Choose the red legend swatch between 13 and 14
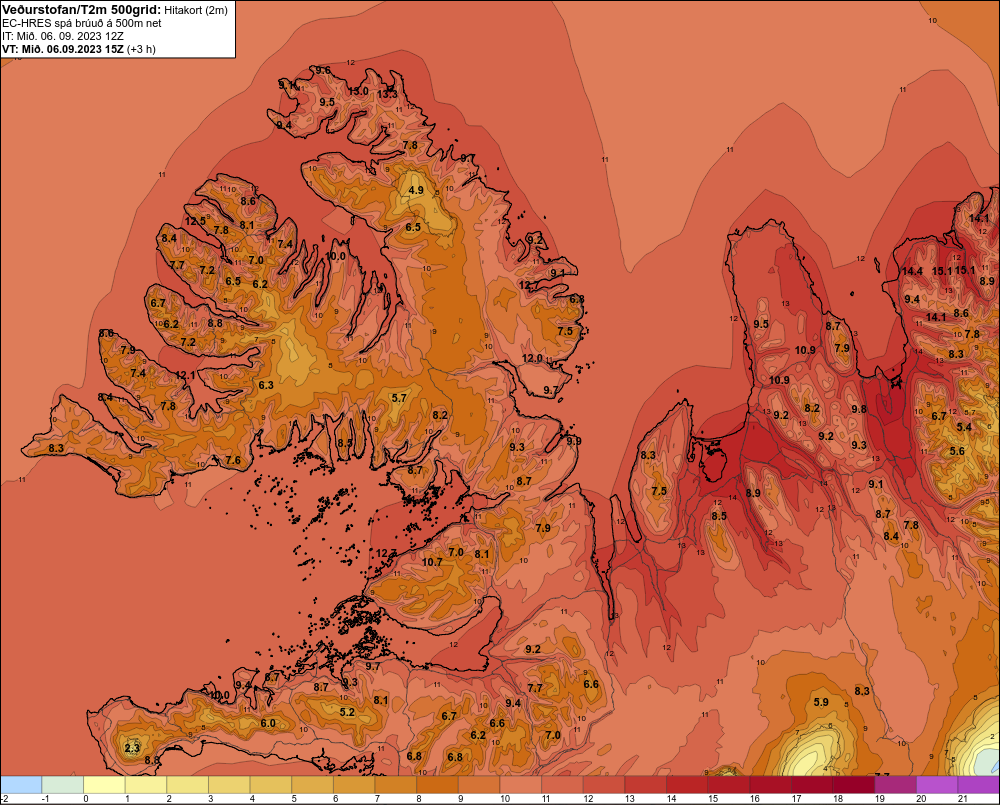 tap(646, 784)
